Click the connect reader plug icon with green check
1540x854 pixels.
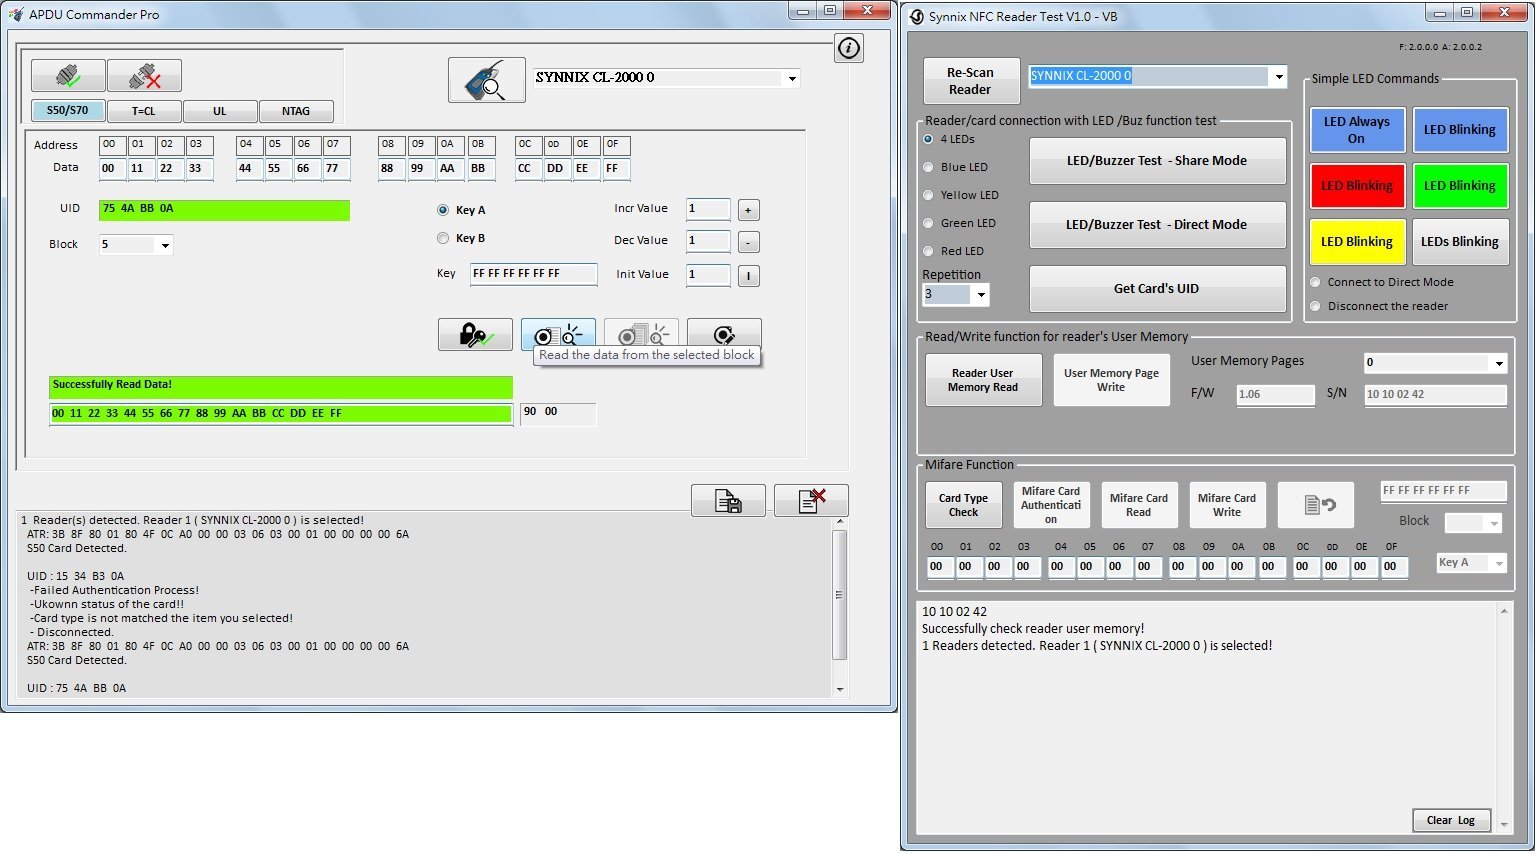68,76
